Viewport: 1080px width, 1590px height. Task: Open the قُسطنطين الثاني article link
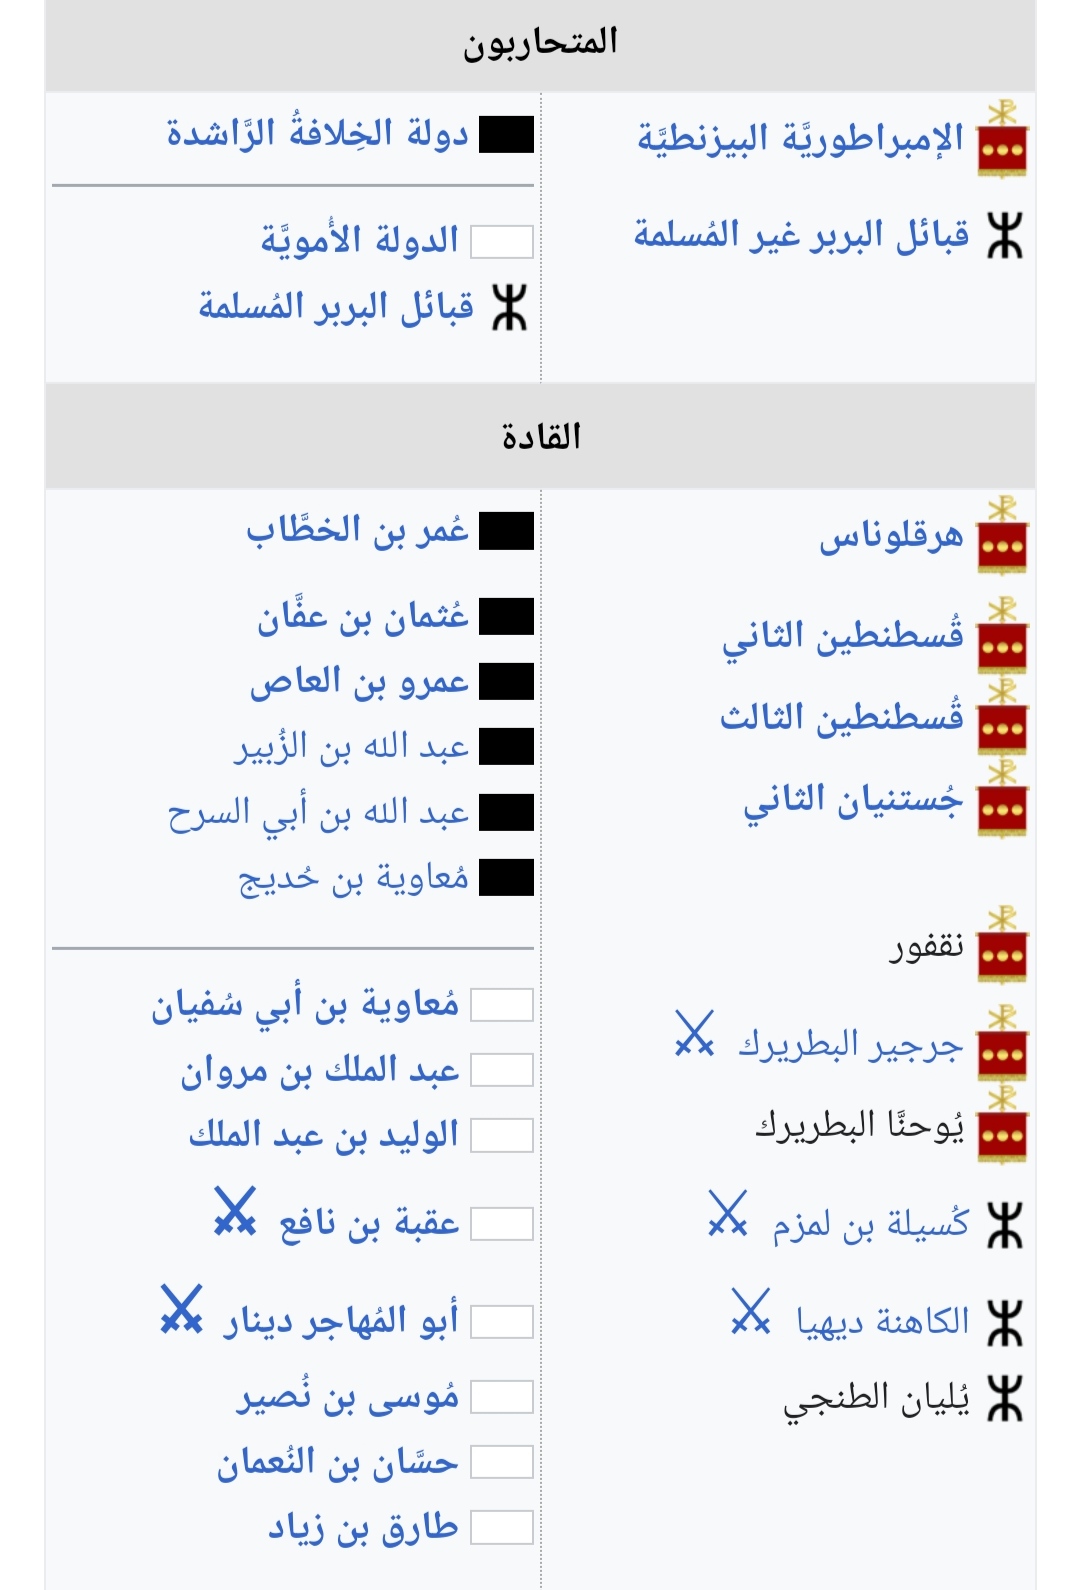[x=843, y=636]
